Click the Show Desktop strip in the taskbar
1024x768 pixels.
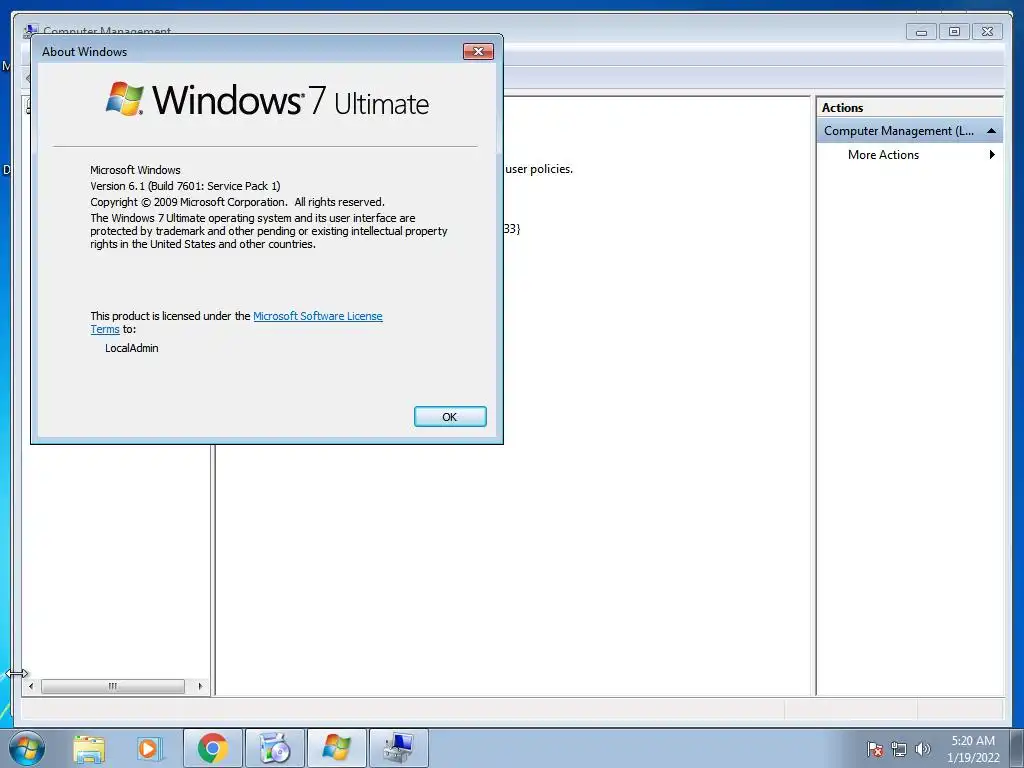(1017, 748)
